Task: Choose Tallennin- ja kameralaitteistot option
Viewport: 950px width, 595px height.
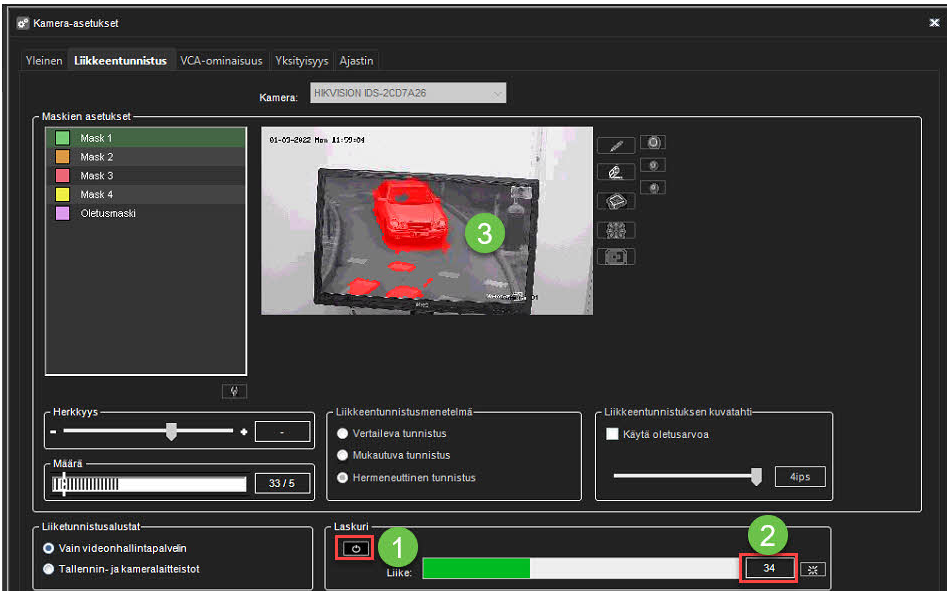Action: [x=49, y=569]
